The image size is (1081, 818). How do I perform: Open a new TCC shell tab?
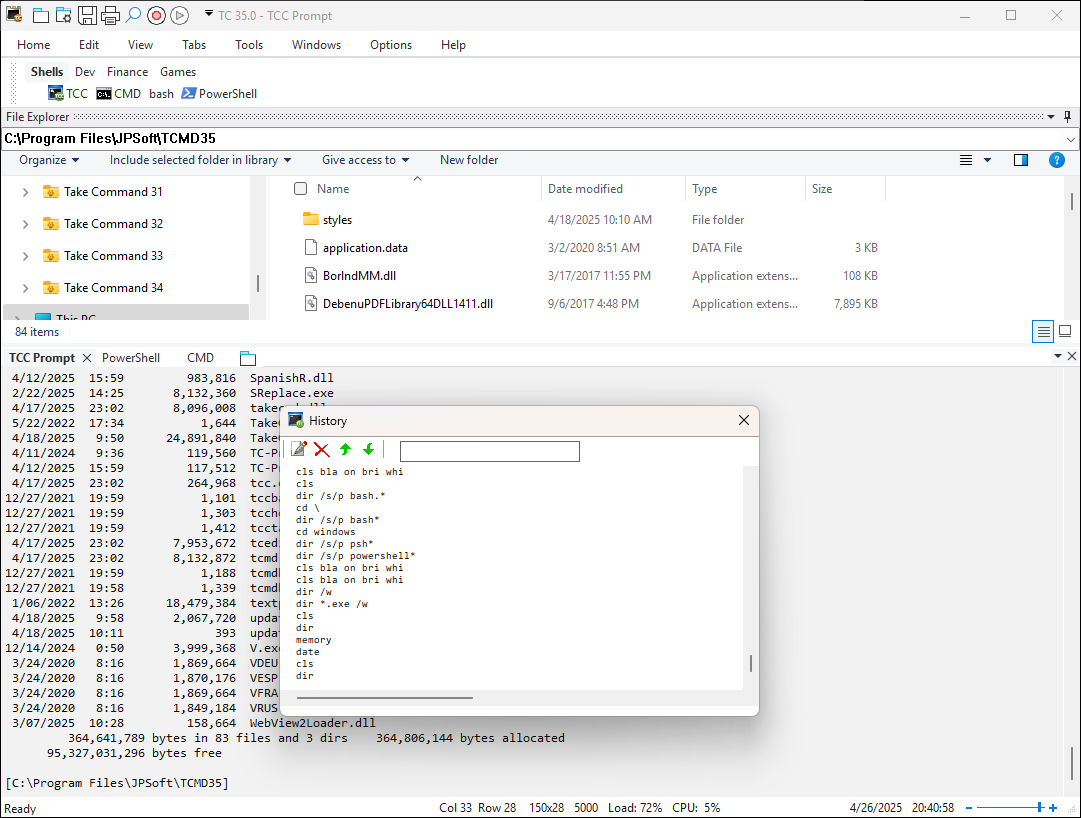pyautogui.click(x=68, y=93)
